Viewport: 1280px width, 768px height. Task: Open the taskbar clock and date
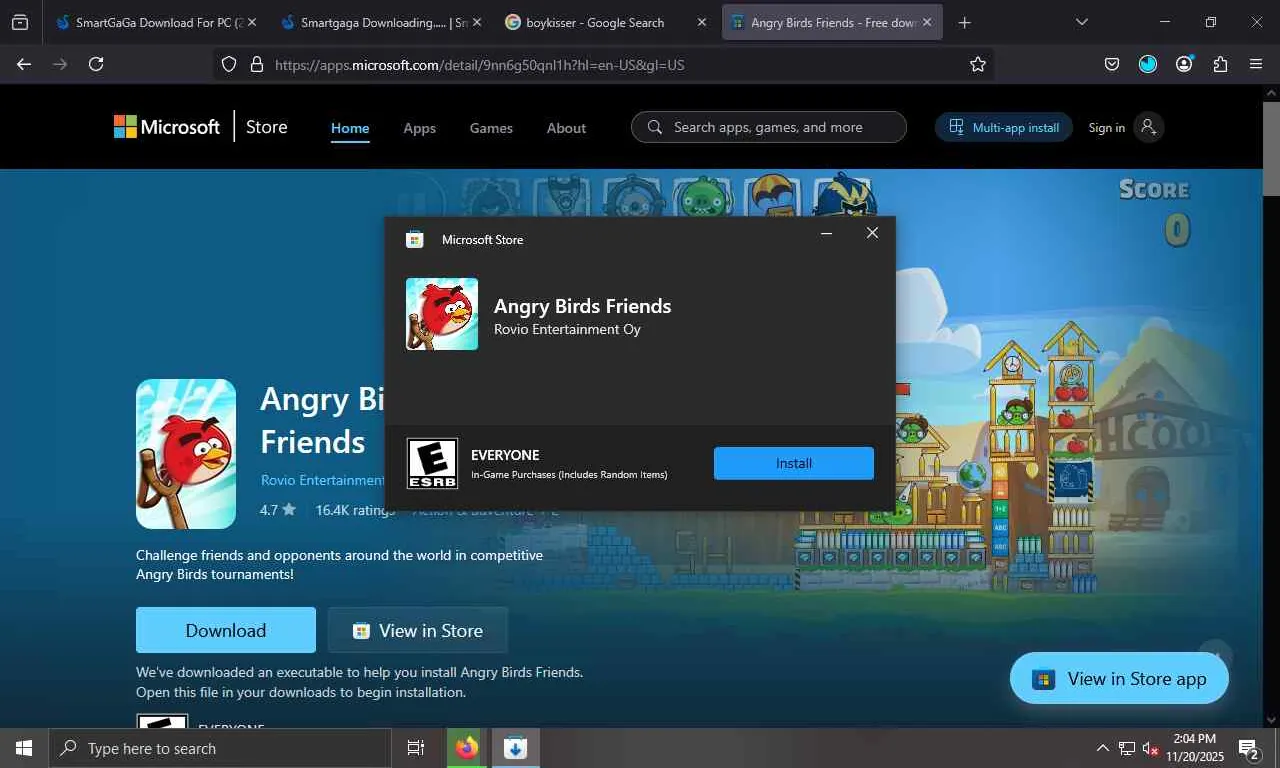coord(1195,748)
